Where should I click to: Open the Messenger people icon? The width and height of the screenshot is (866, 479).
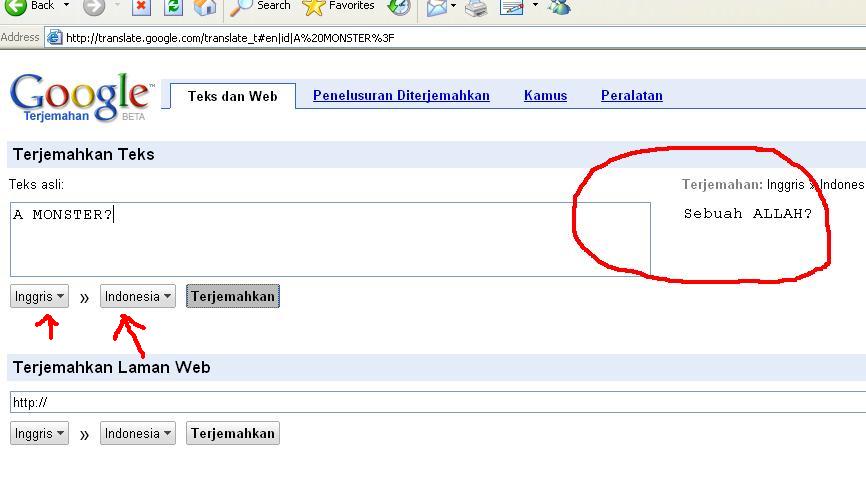click(x=559, y=7)
